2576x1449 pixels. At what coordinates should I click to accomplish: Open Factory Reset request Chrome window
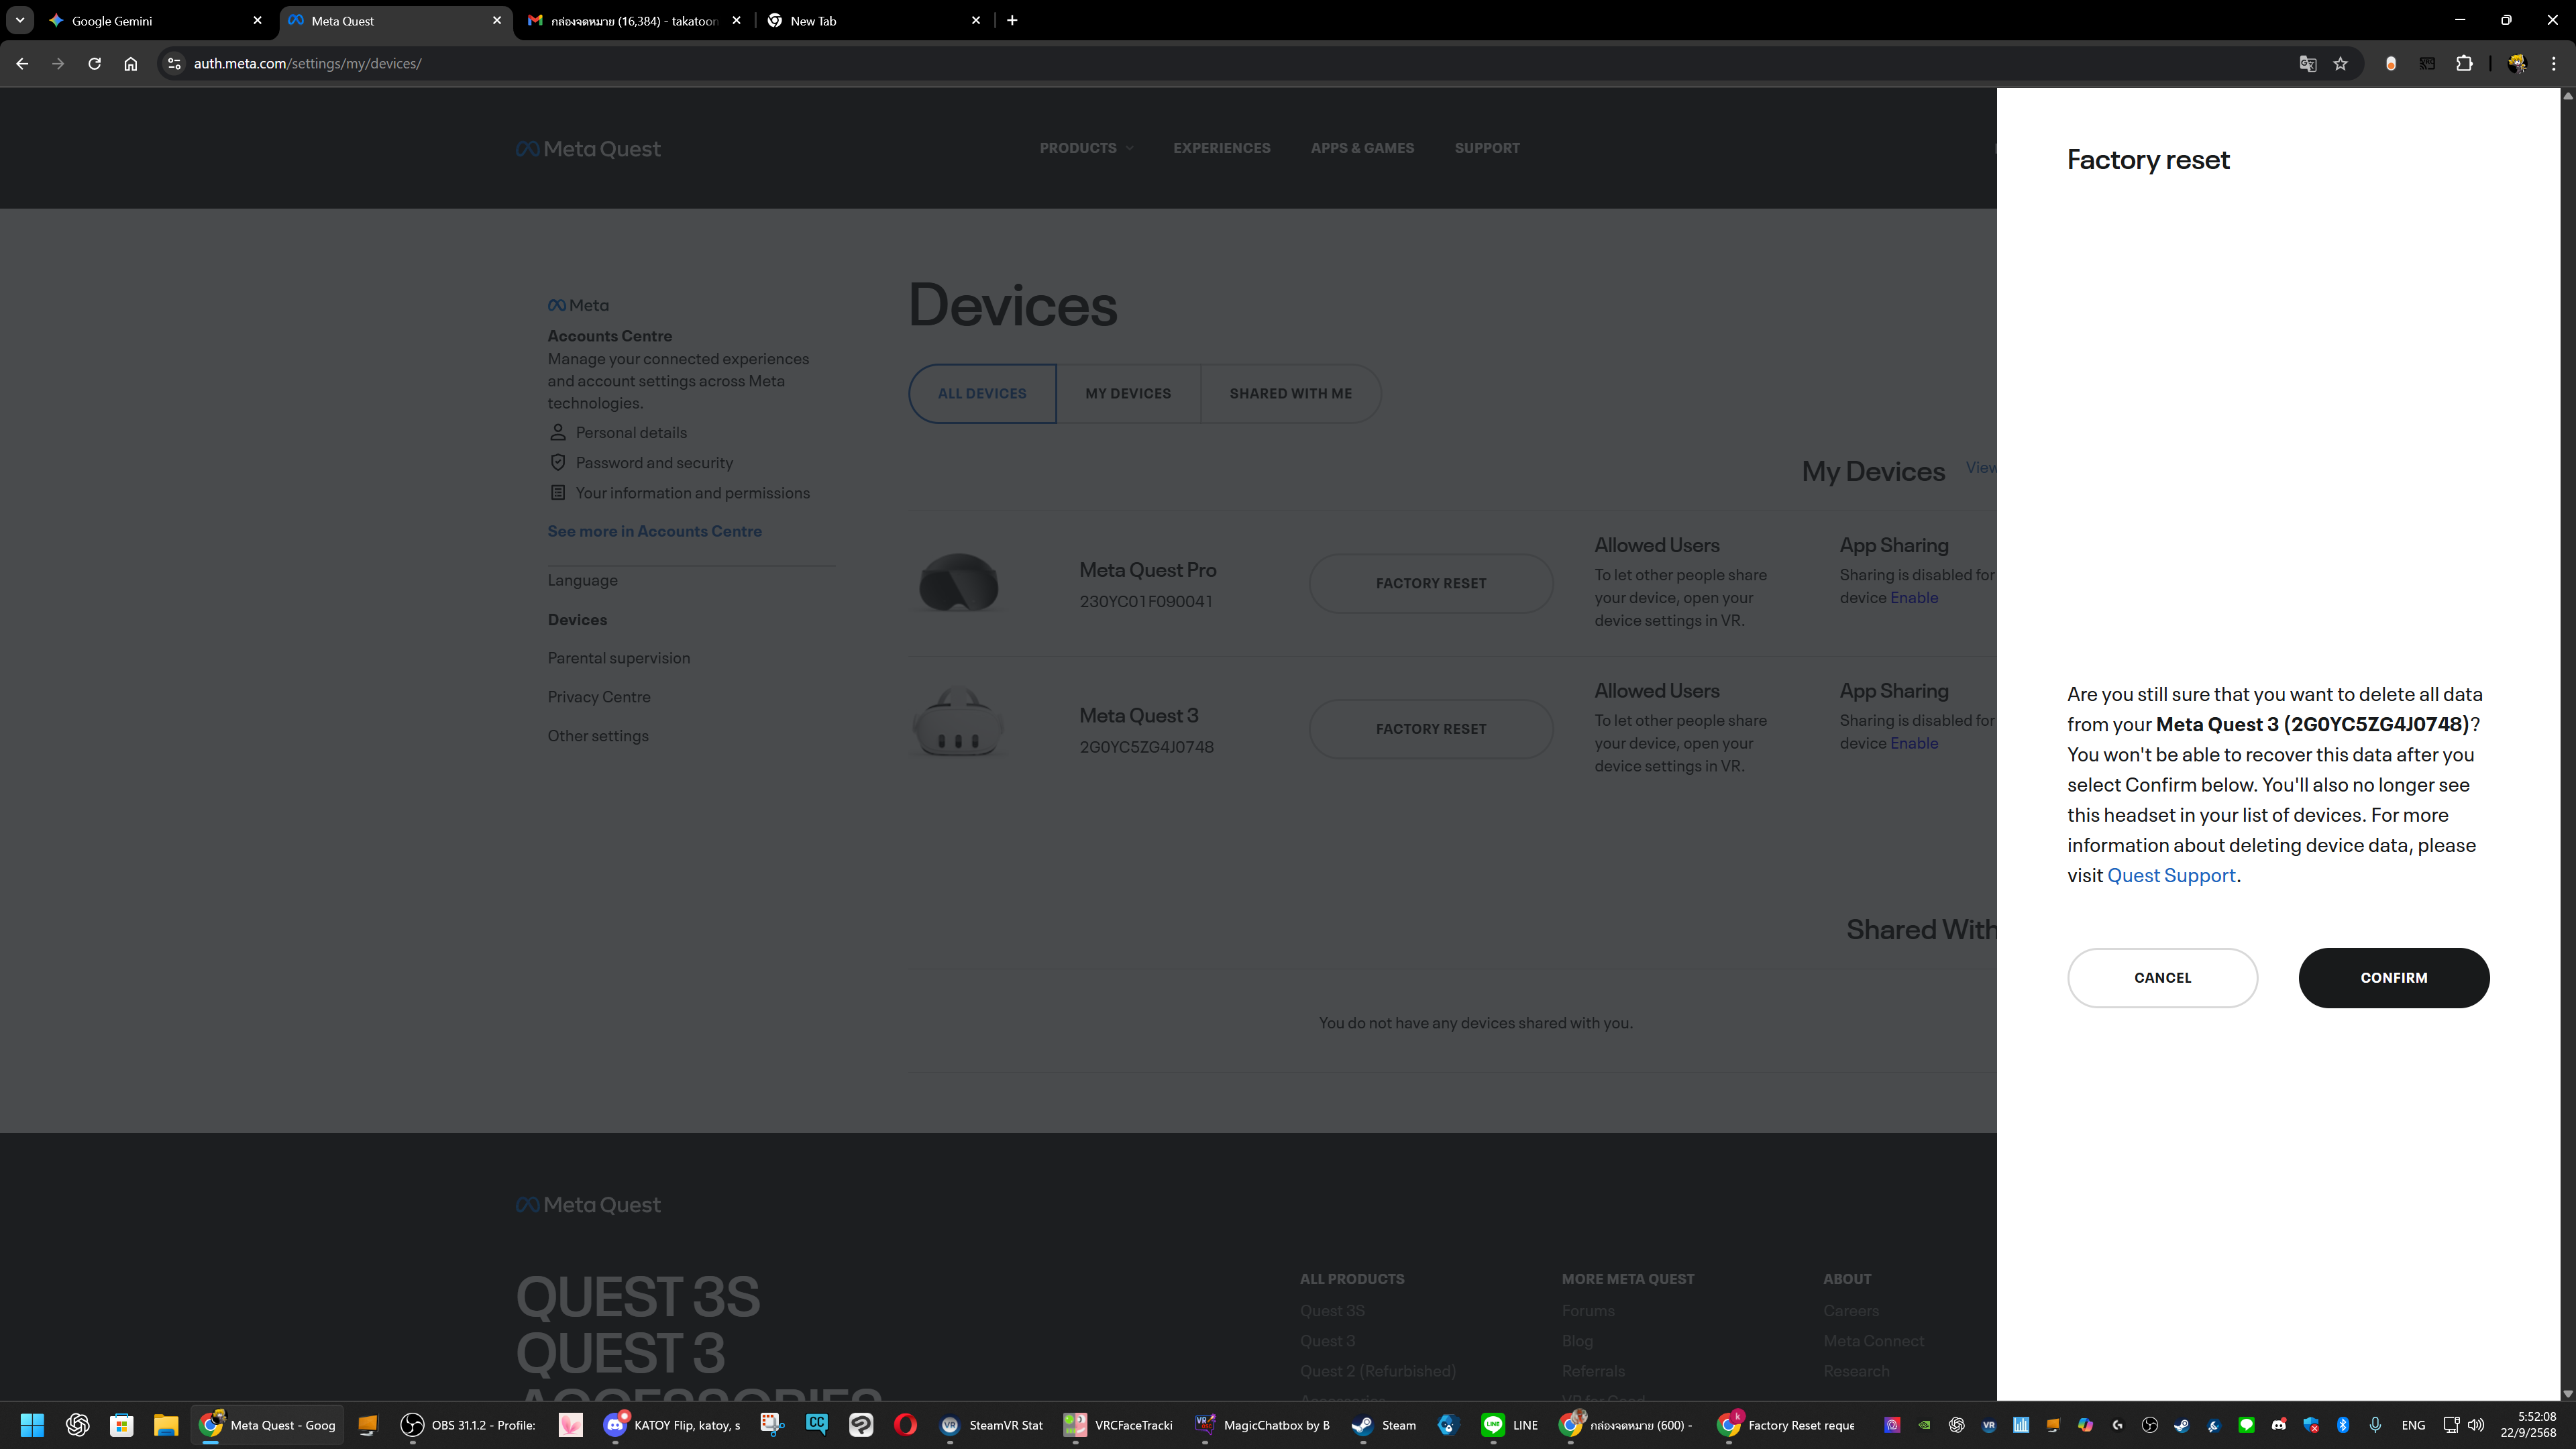pos(1786,1425)
